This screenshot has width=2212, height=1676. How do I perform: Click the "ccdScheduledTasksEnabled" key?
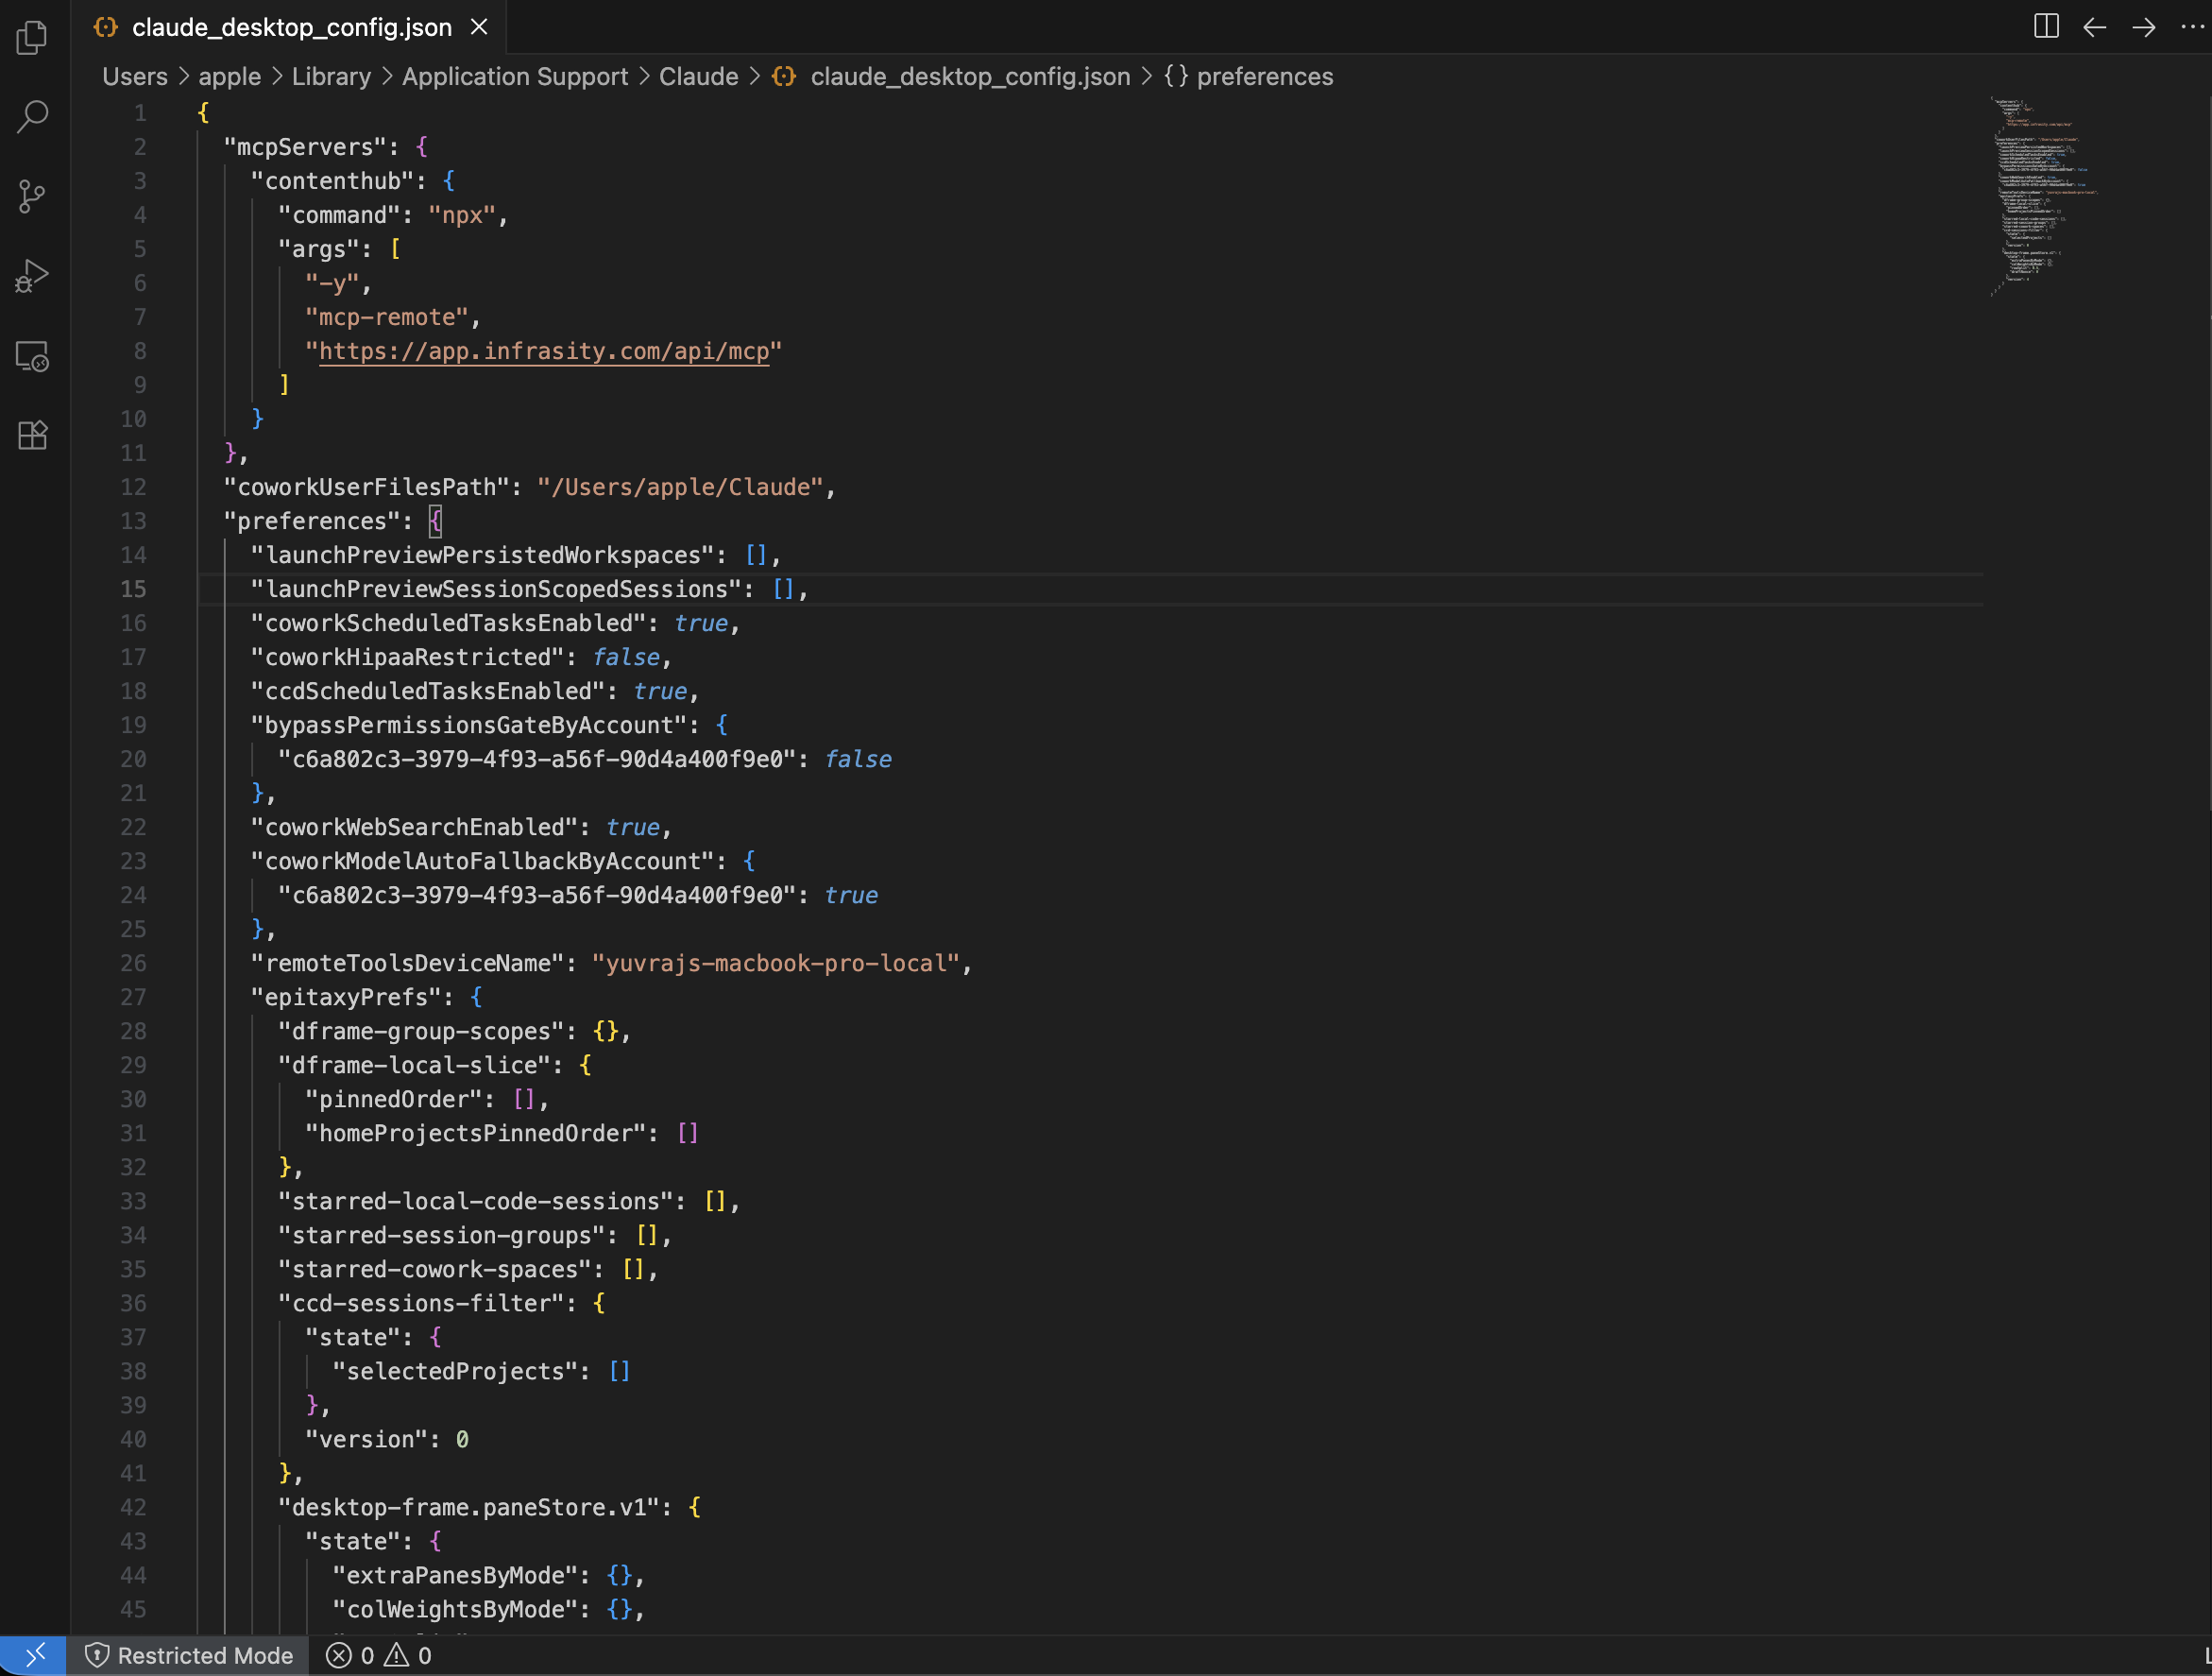(428, 691)
